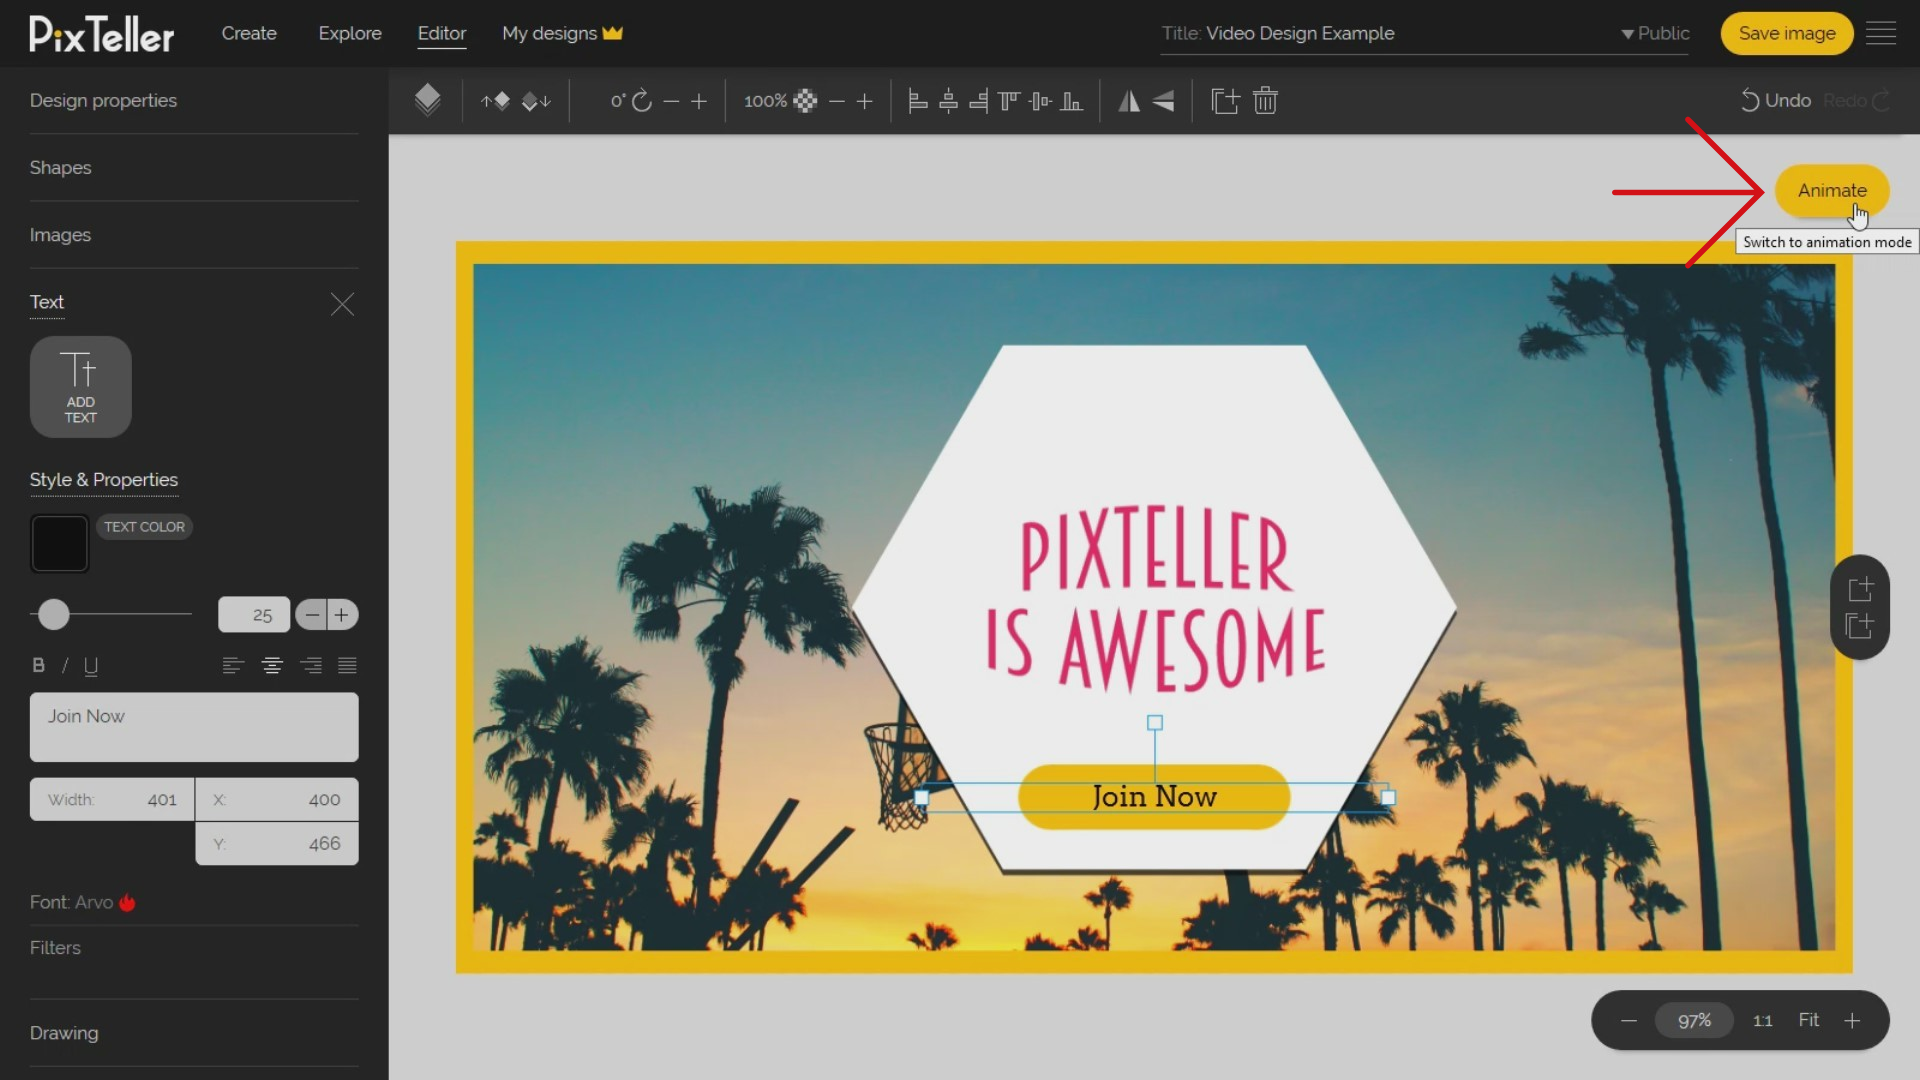Image resolution: width=1920 pixels, height=1080 pixels.
Task: Set text alignment to left
Action: [233, 666]
